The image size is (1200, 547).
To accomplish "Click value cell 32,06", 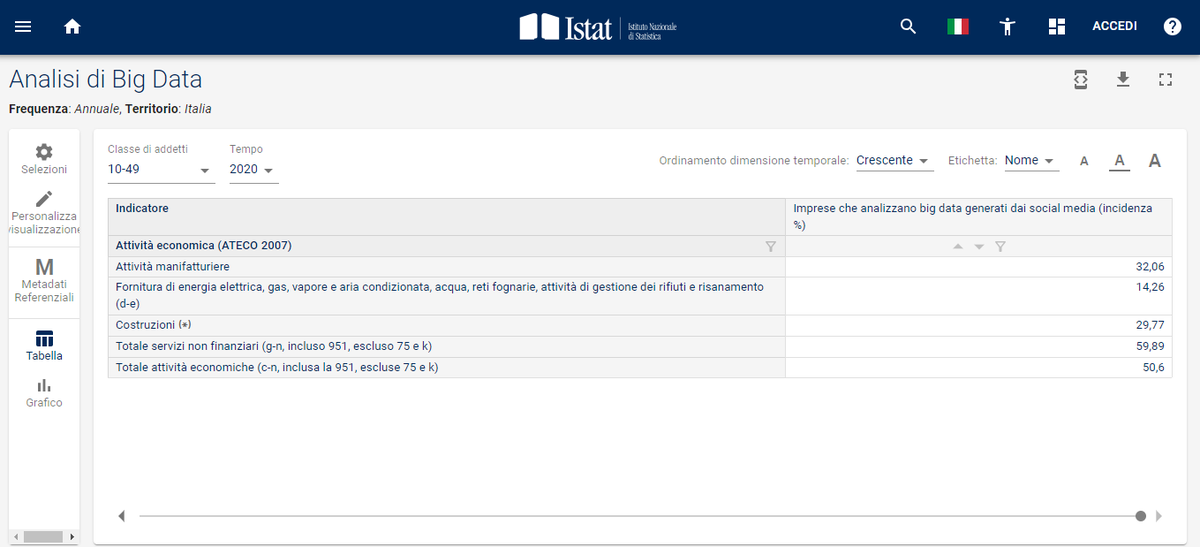I will [979, 267].
